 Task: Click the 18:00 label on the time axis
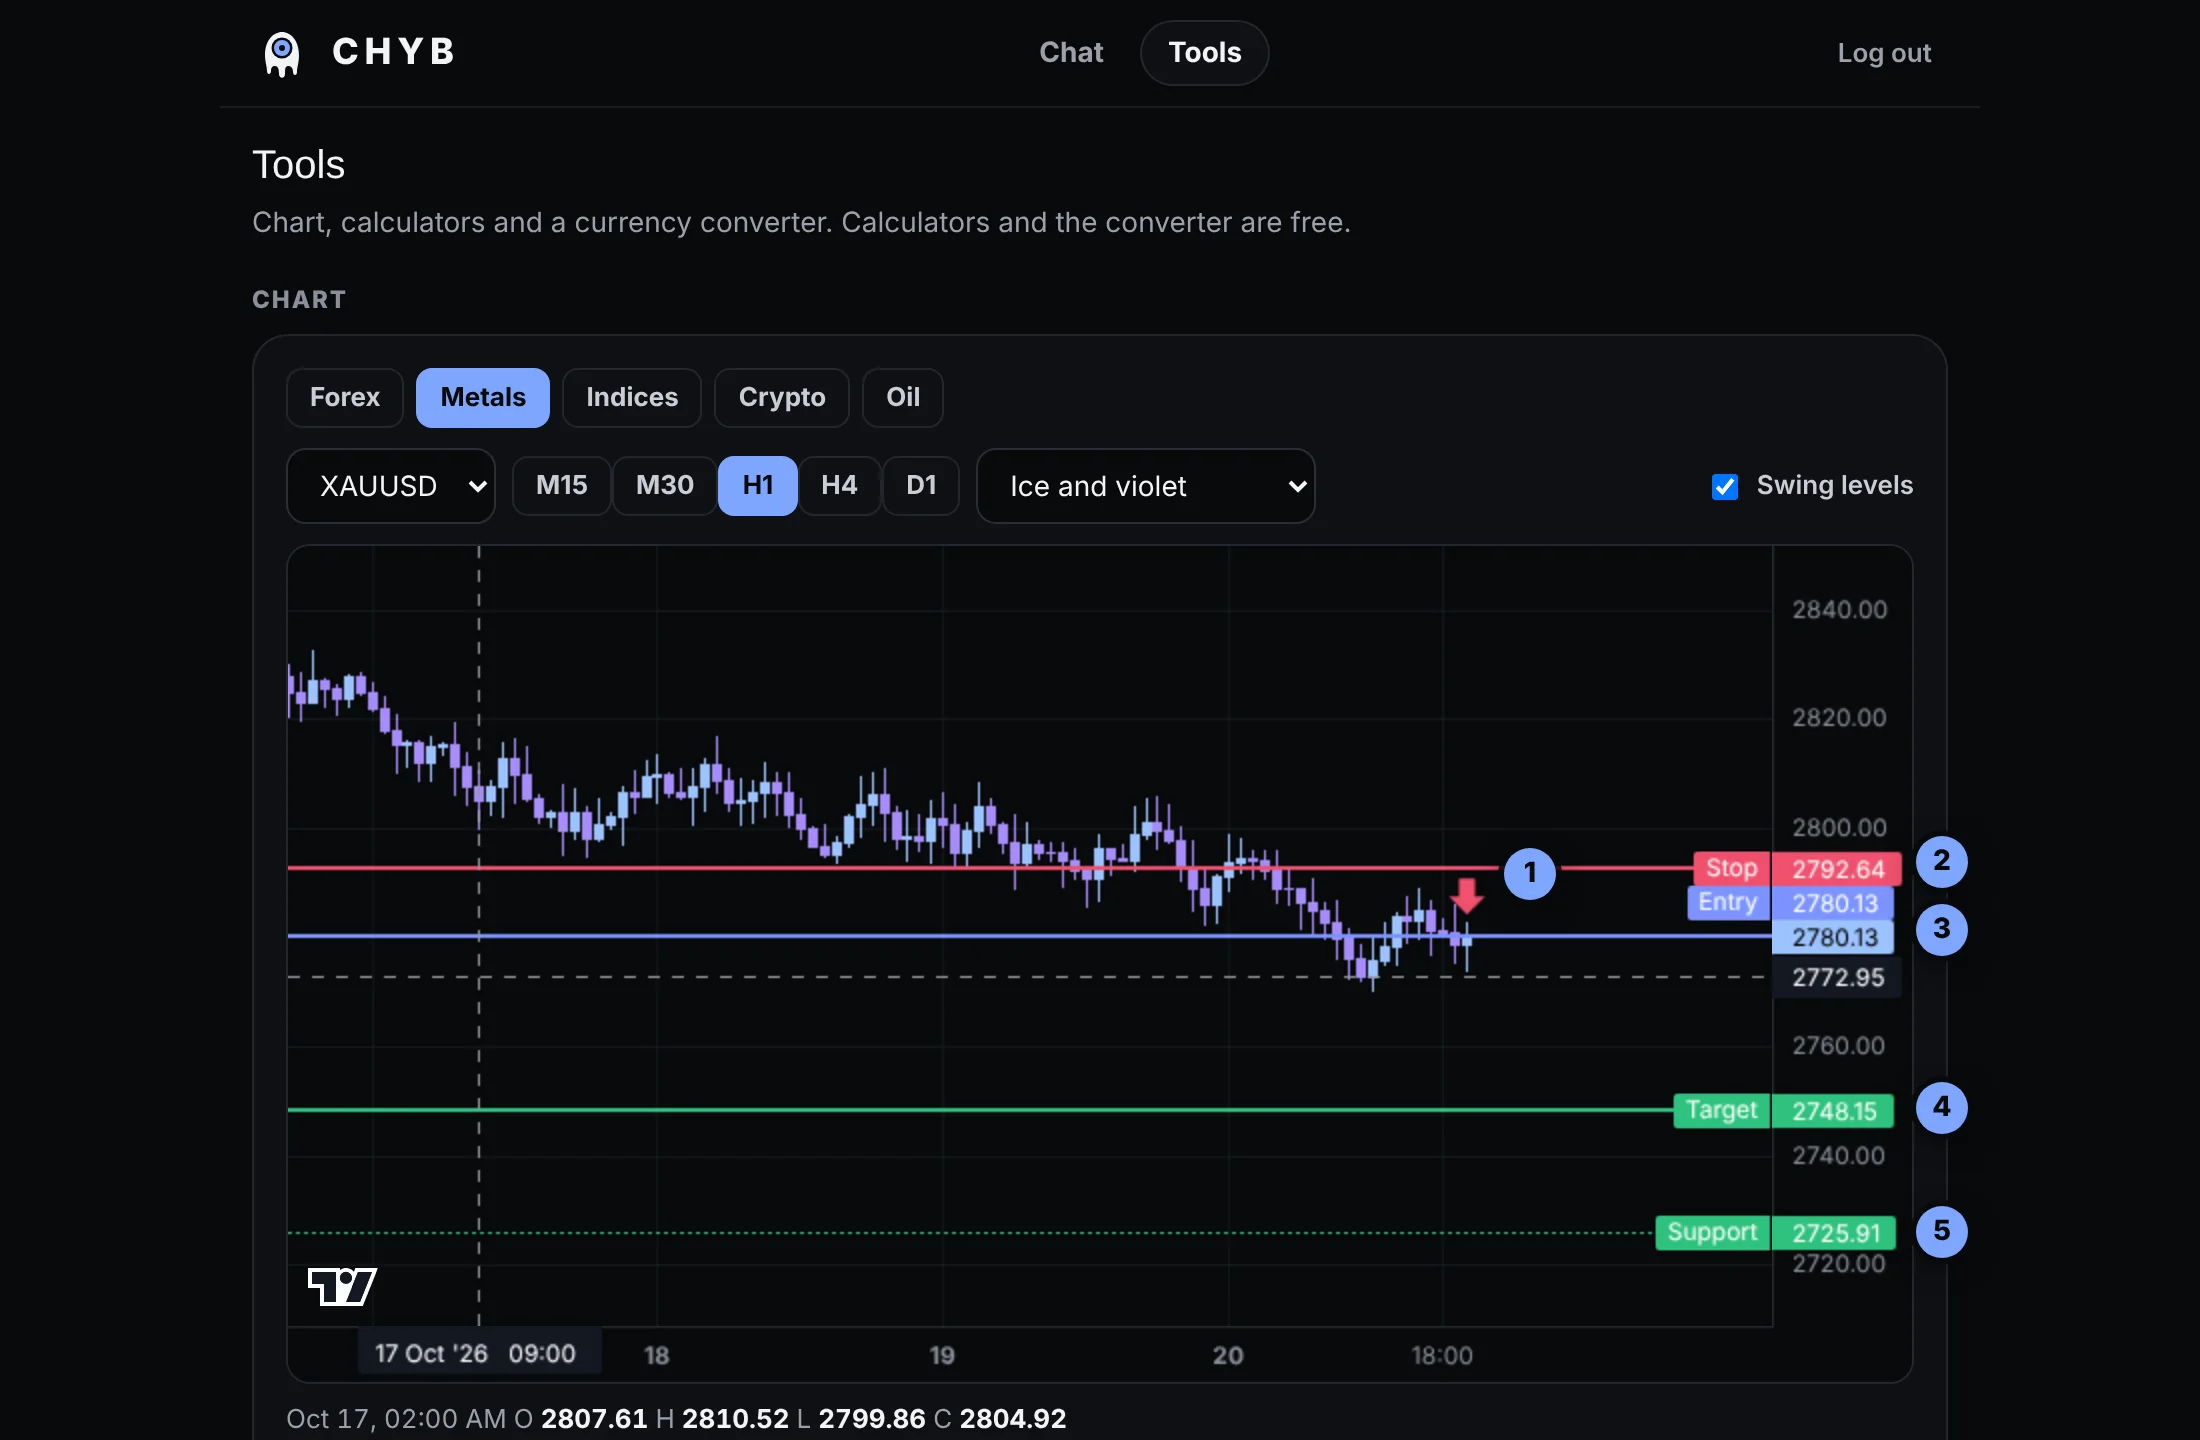[1442, 1356]
